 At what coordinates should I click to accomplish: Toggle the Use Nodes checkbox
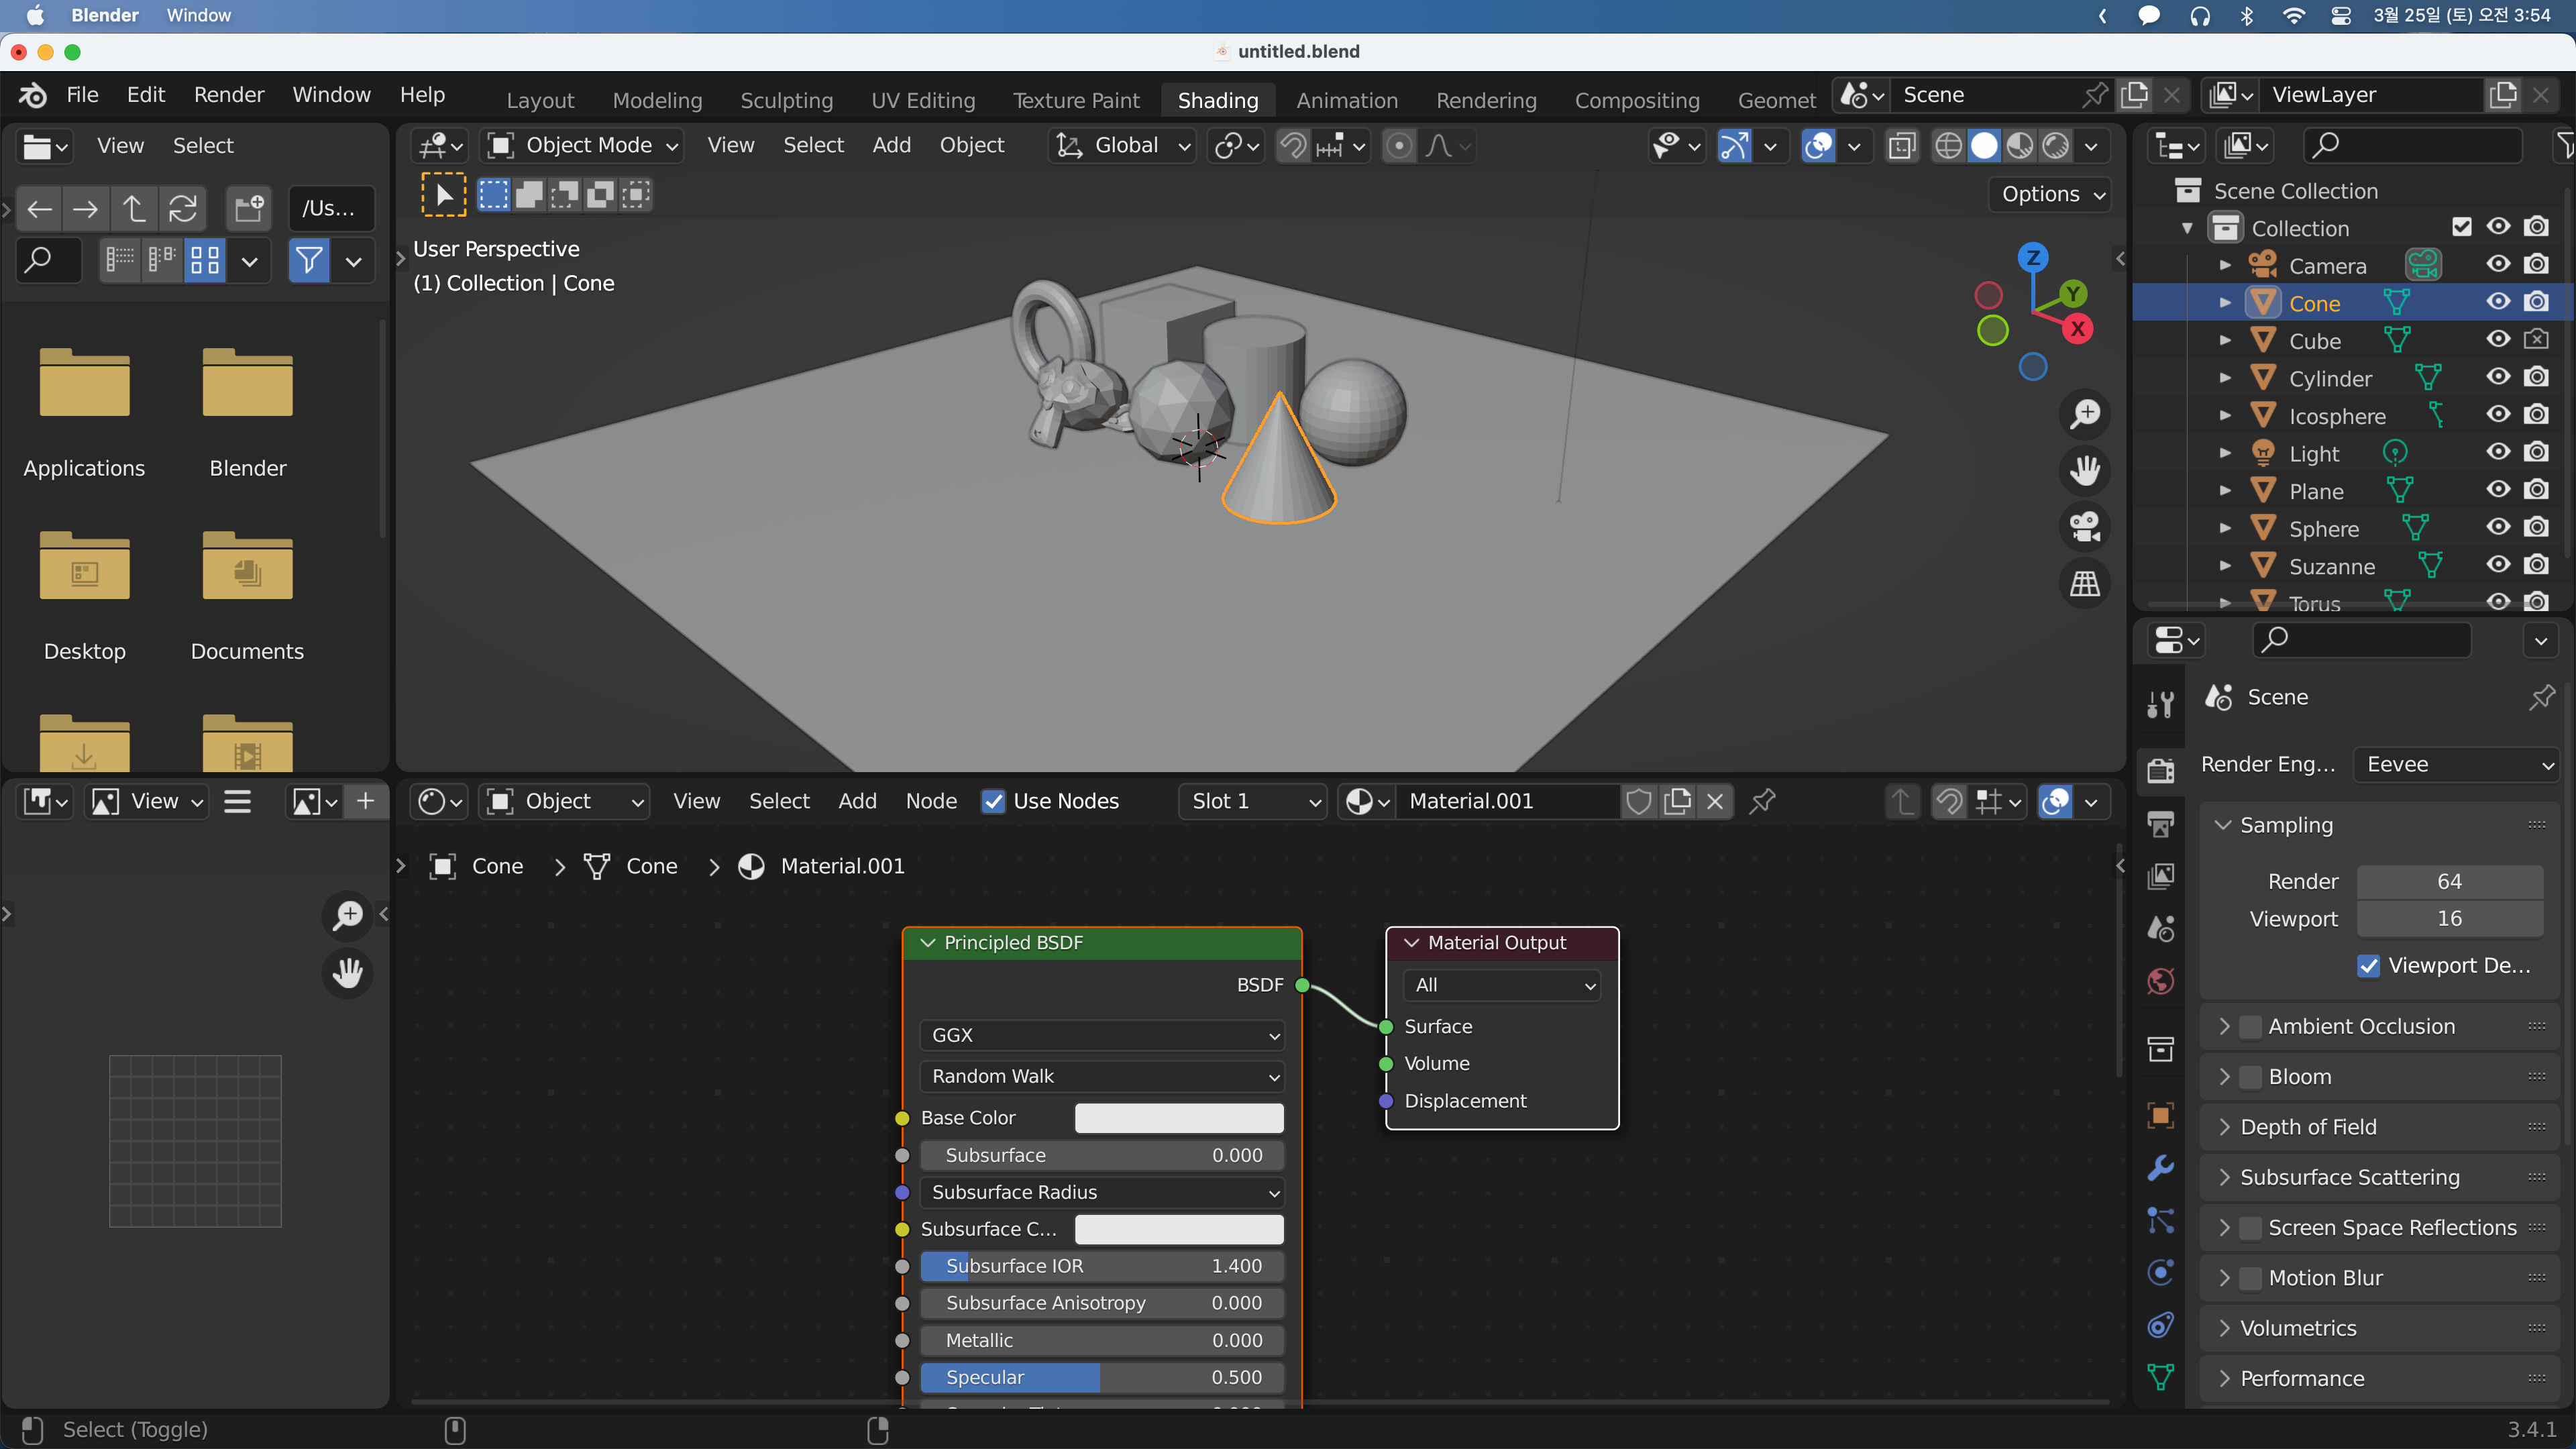point(993,801)
